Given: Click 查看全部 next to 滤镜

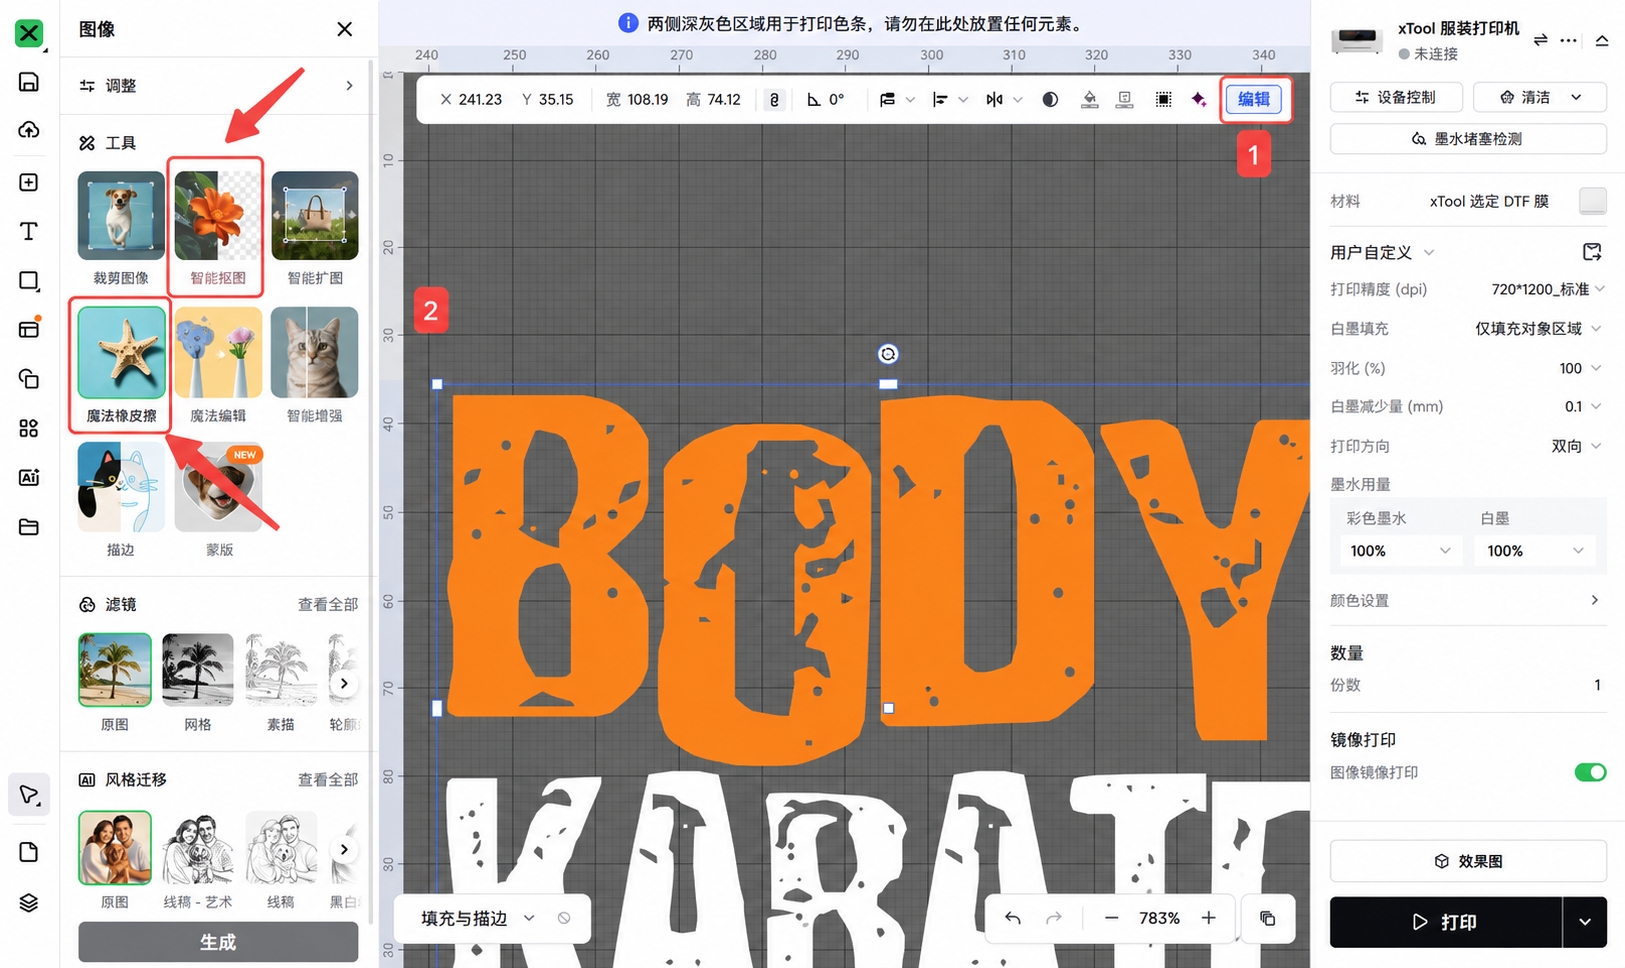Looking at the screenshot, I should click(328, 604).
